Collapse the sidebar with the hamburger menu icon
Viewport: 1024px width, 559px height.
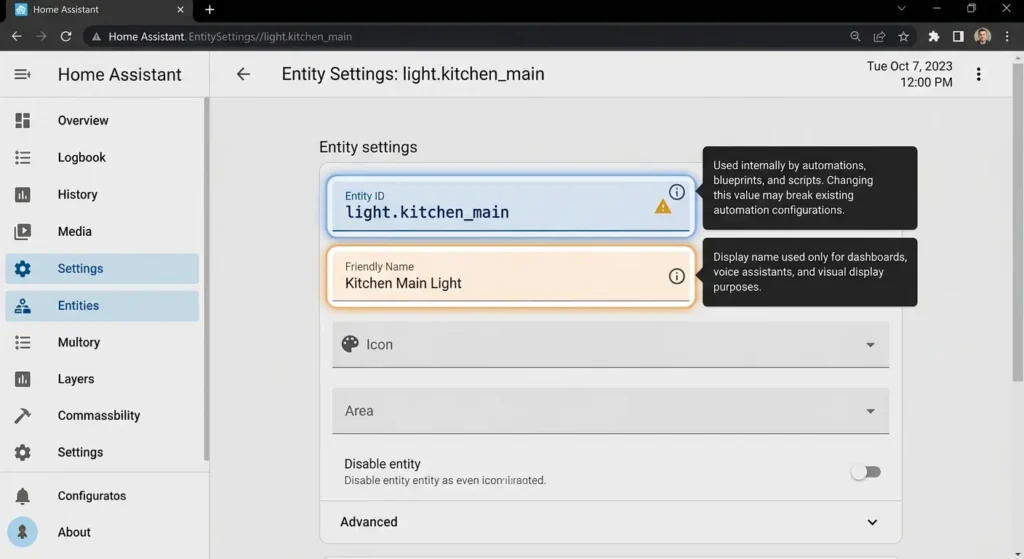point(22,74)
